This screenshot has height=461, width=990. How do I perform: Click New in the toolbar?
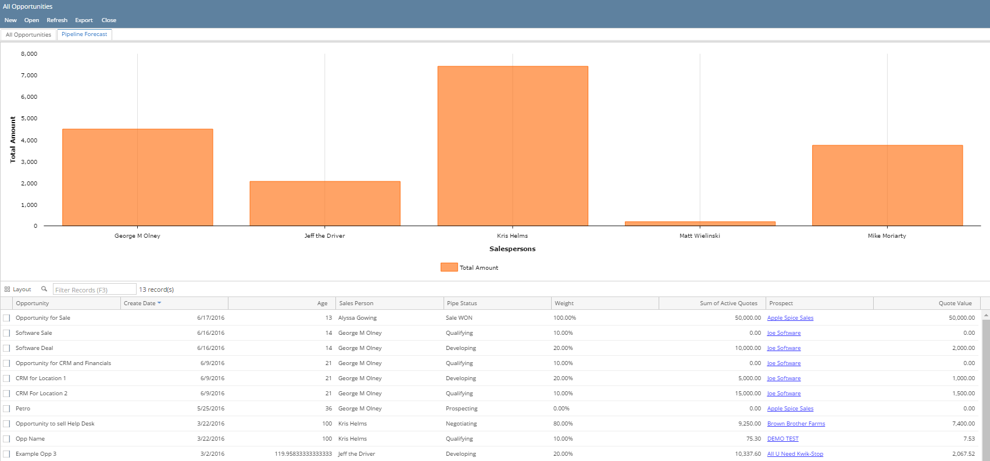11,20
